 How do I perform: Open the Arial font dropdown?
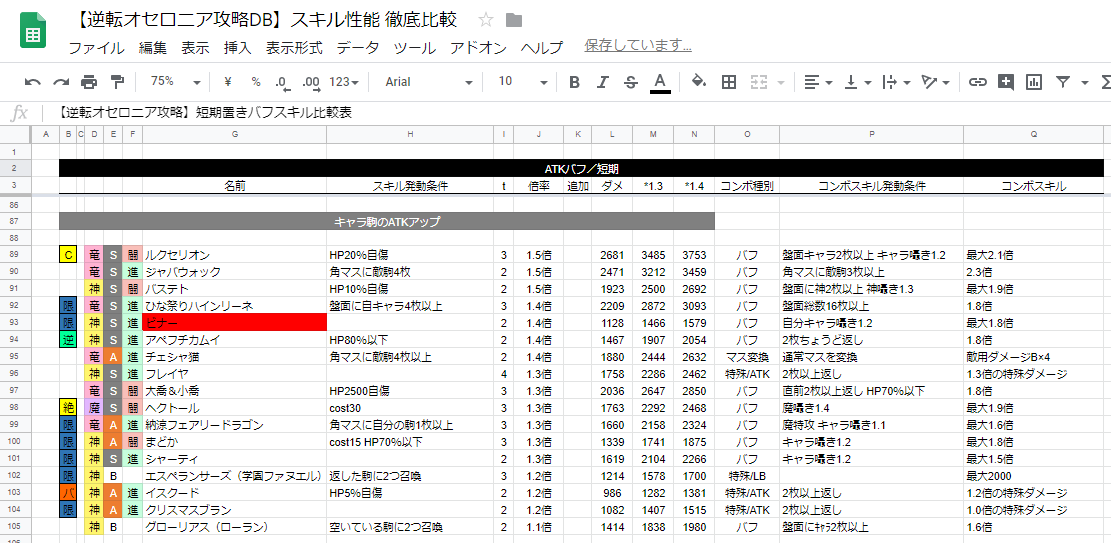429,82
